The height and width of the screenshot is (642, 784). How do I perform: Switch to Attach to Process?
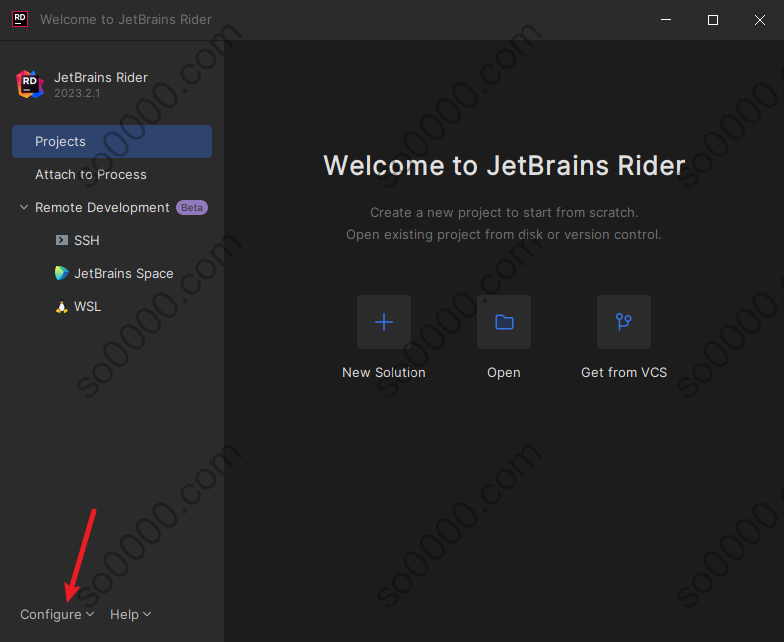(112, 174)
